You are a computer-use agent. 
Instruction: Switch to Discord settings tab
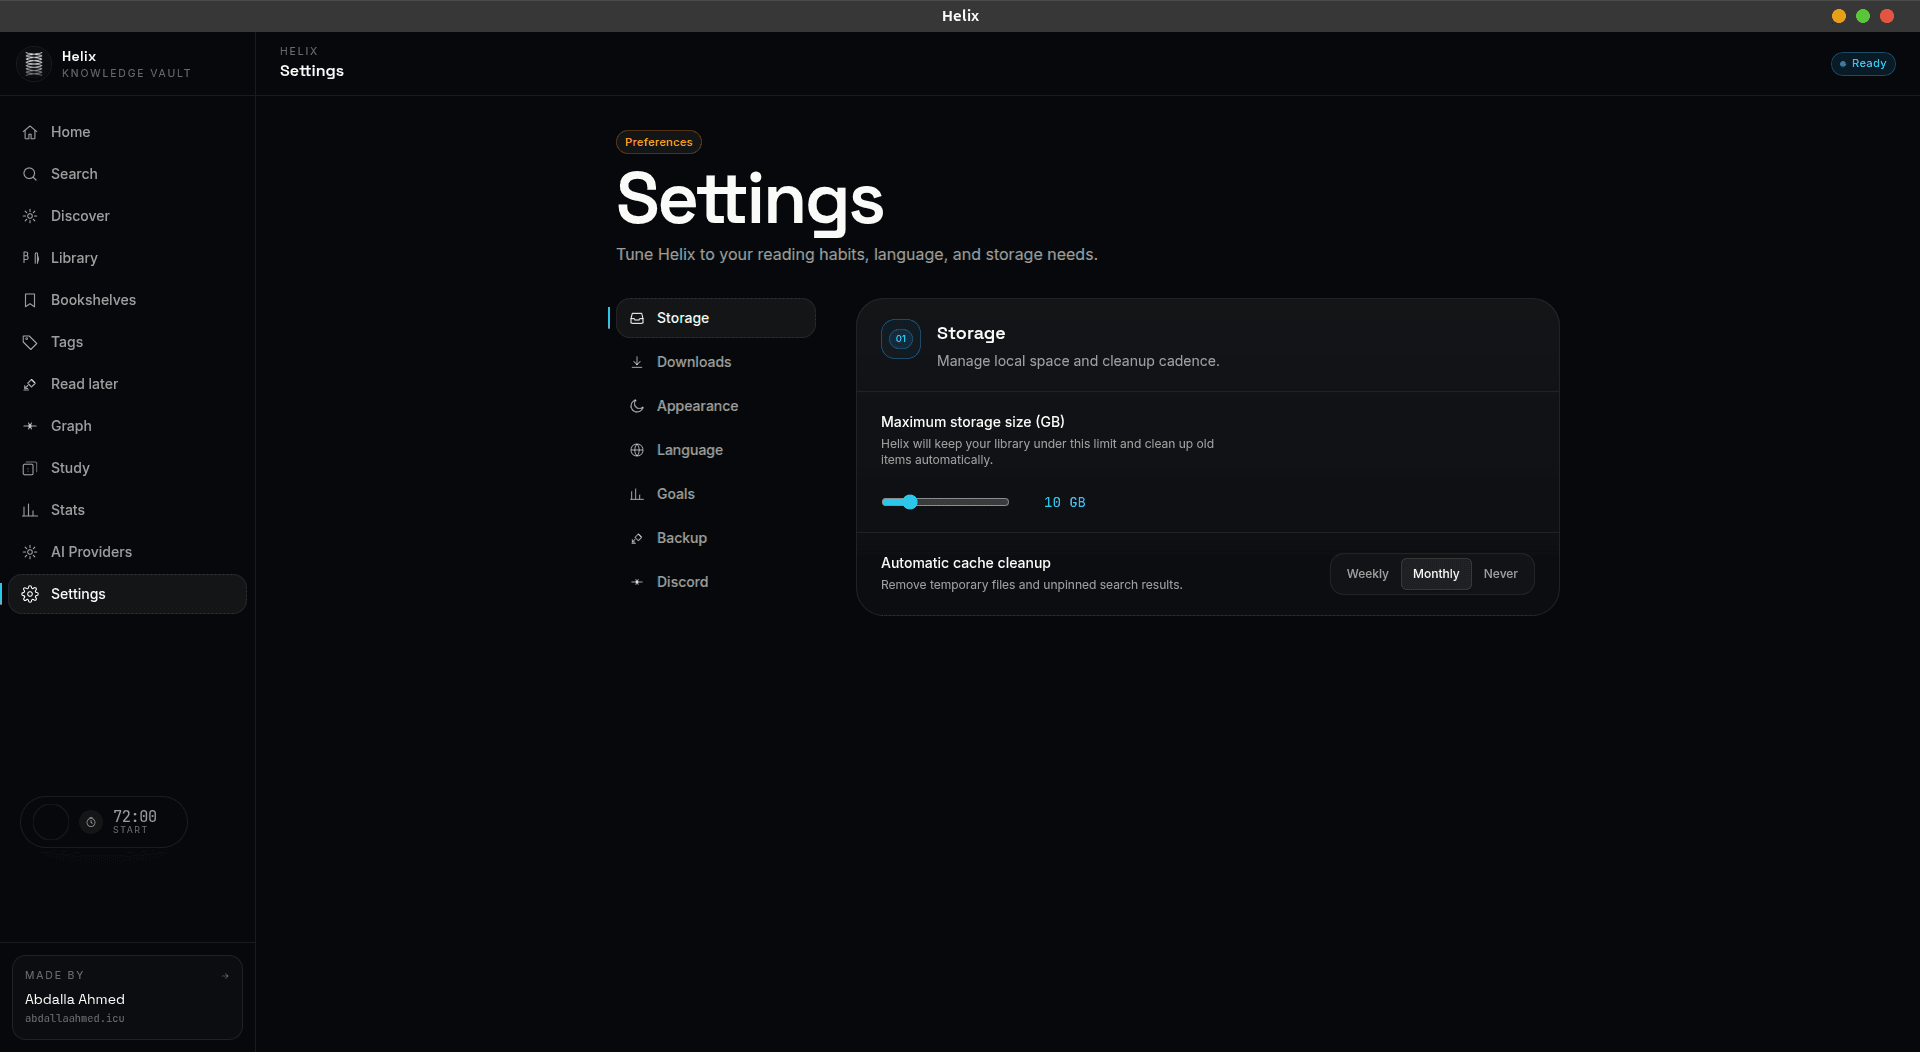coord(716,582)
